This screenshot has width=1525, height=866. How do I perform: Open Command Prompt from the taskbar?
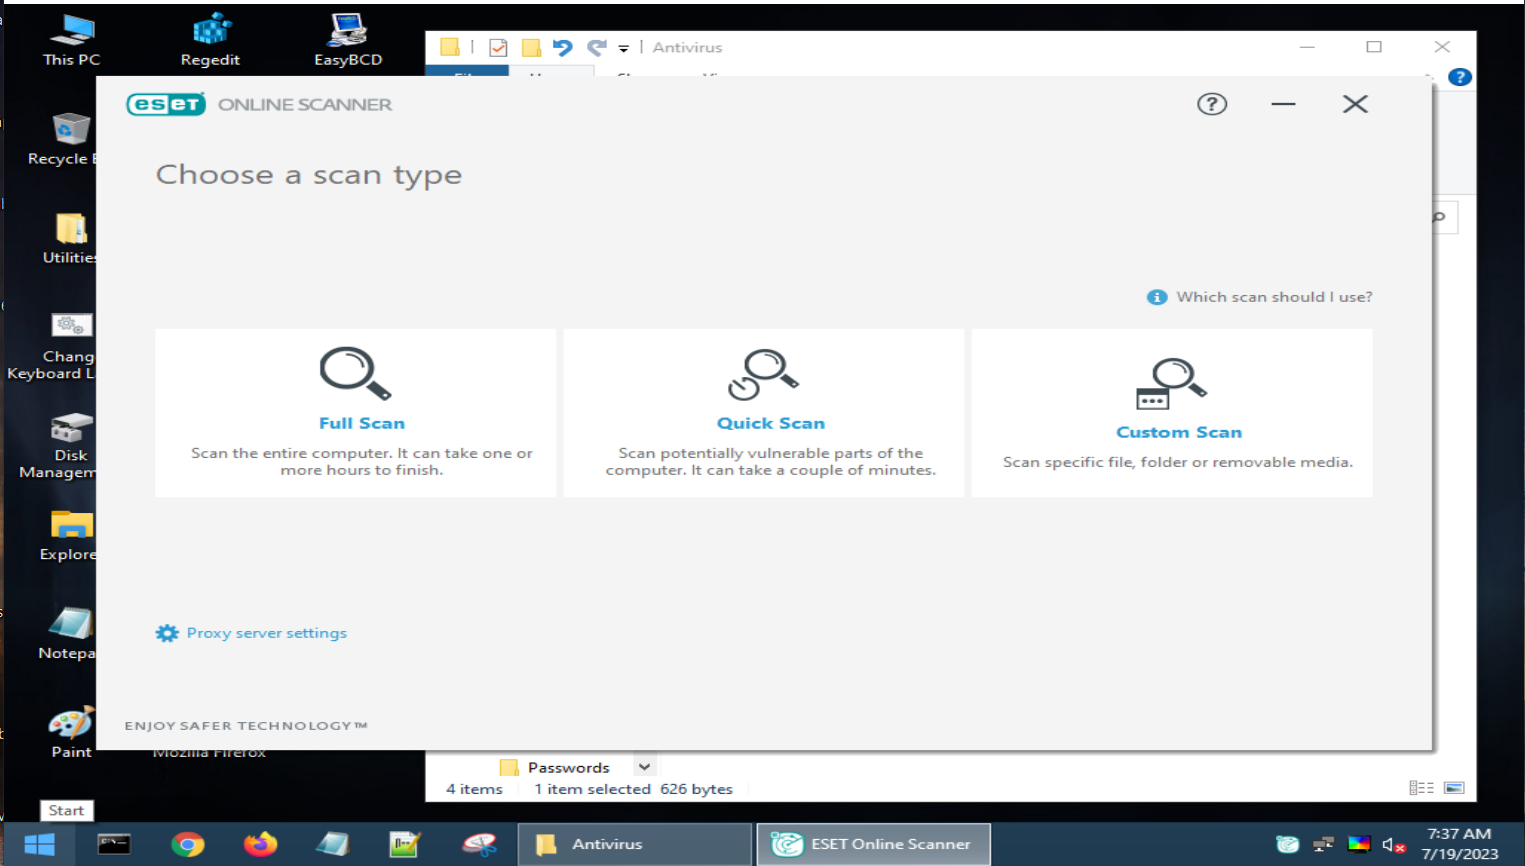click(x=114, y=845)
